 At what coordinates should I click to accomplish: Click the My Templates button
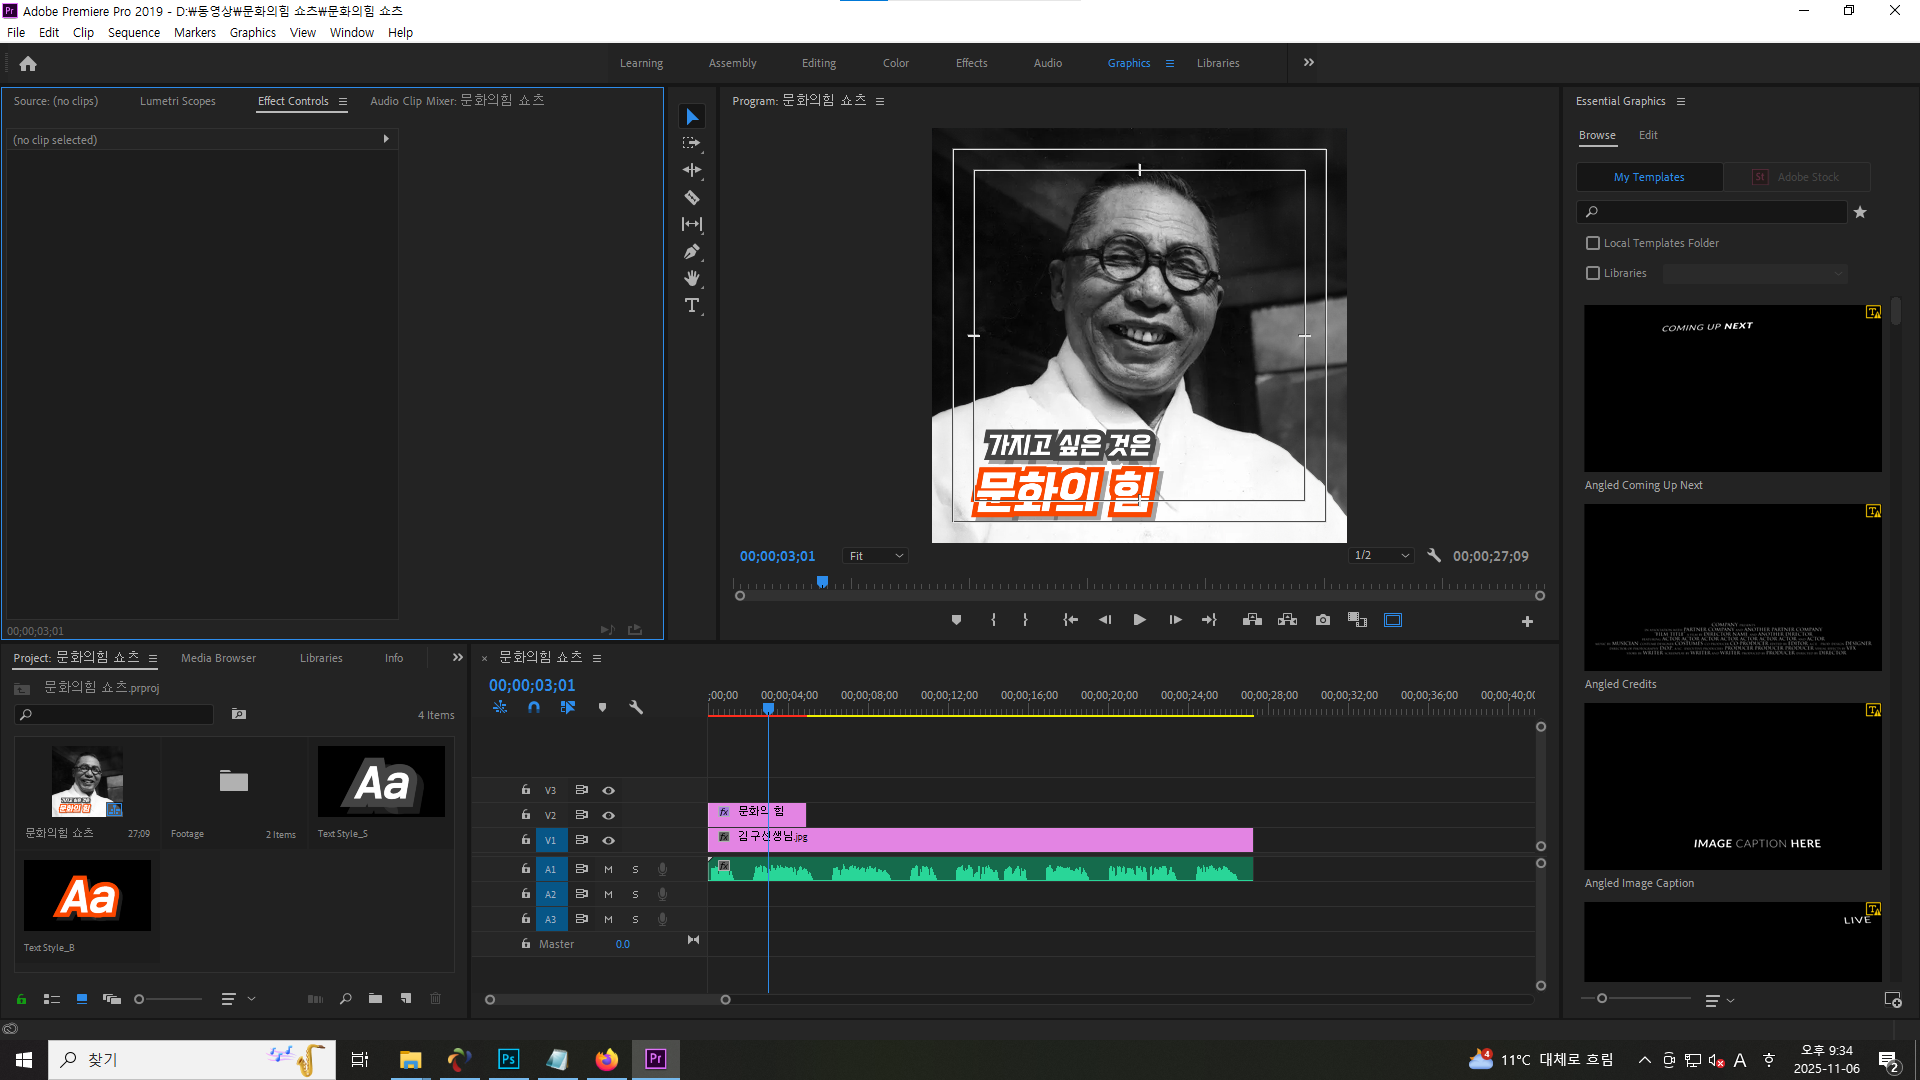pyautogui.click(x=1649, y=177)
